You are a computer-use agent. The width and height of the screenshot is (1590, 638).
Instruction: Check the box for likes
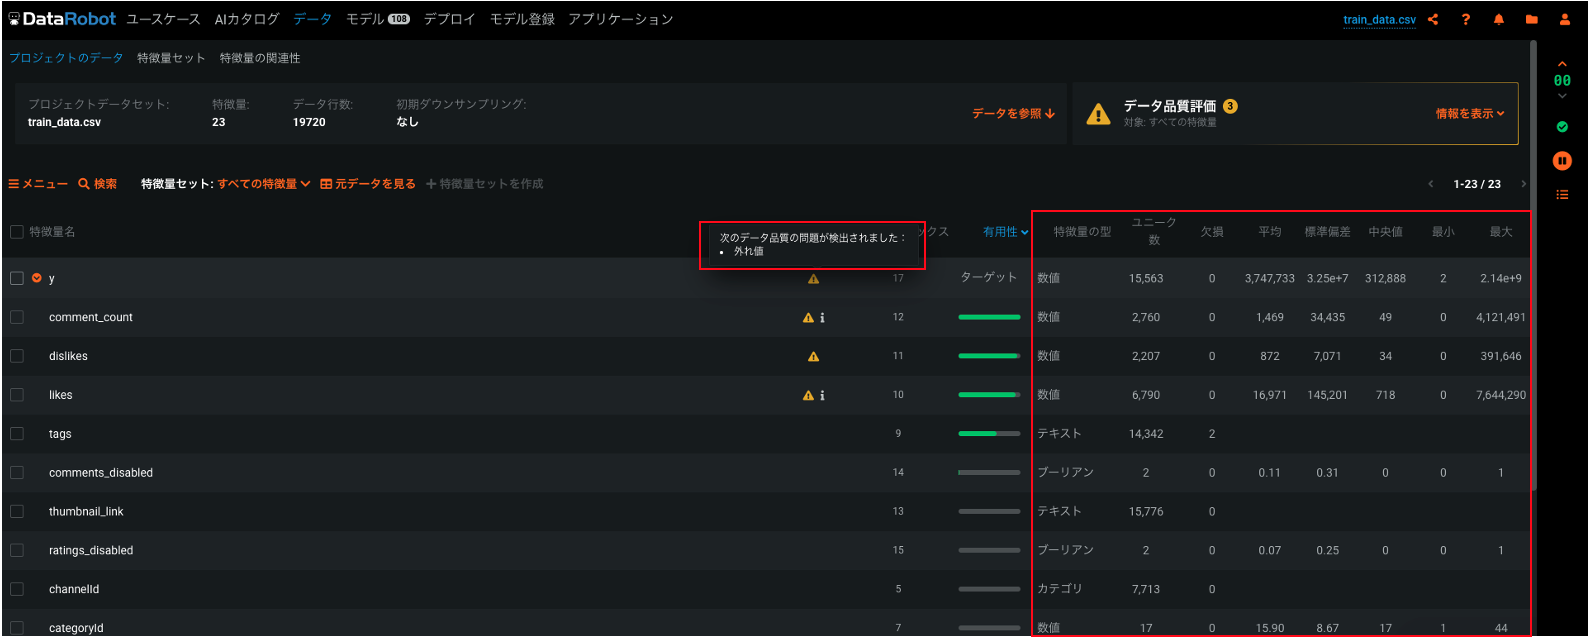click(17, 395)
